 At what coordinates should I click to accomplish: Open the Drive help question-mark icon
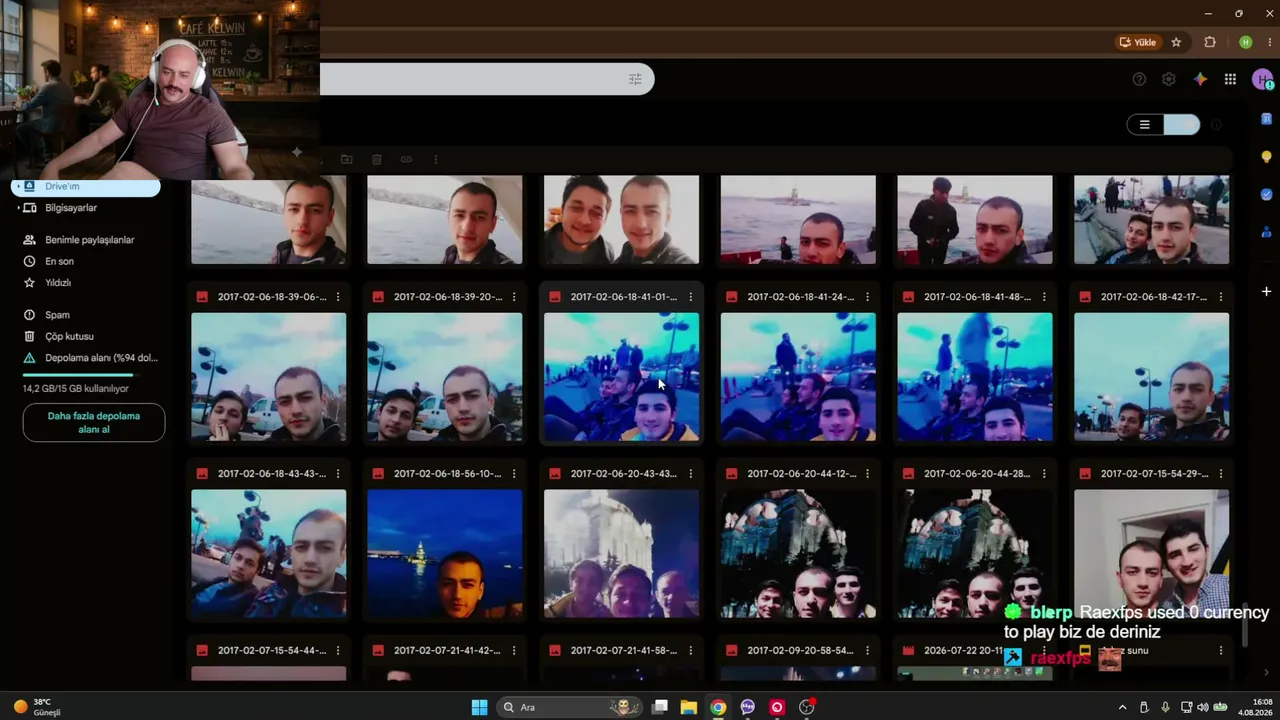click(1139, 79)
